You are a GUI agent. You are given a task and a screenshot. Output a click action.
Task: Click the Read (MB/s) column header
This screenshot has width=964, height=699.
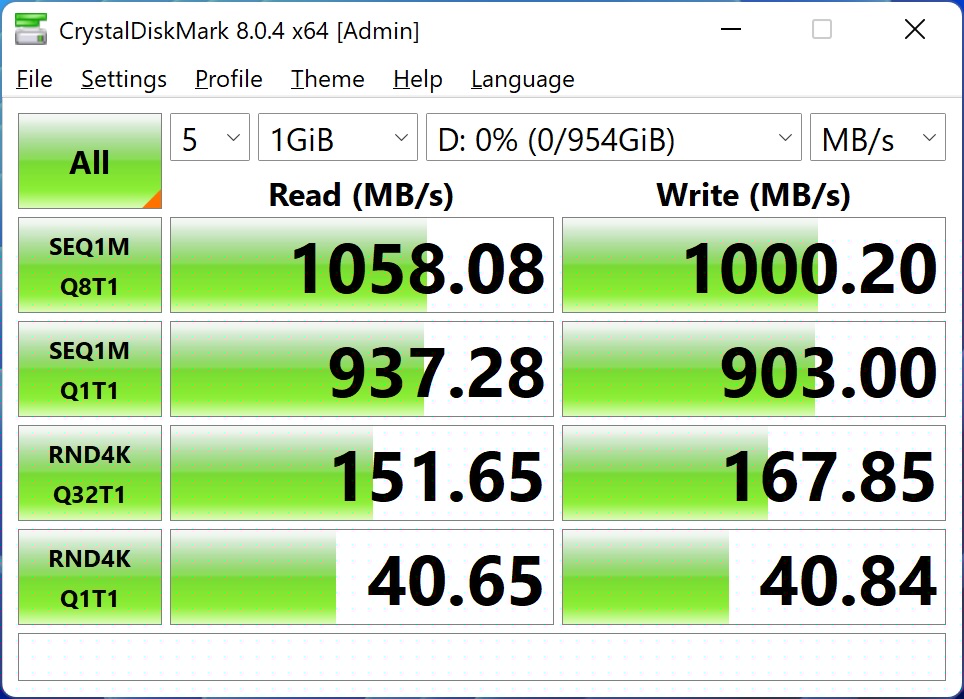(362, 195)
